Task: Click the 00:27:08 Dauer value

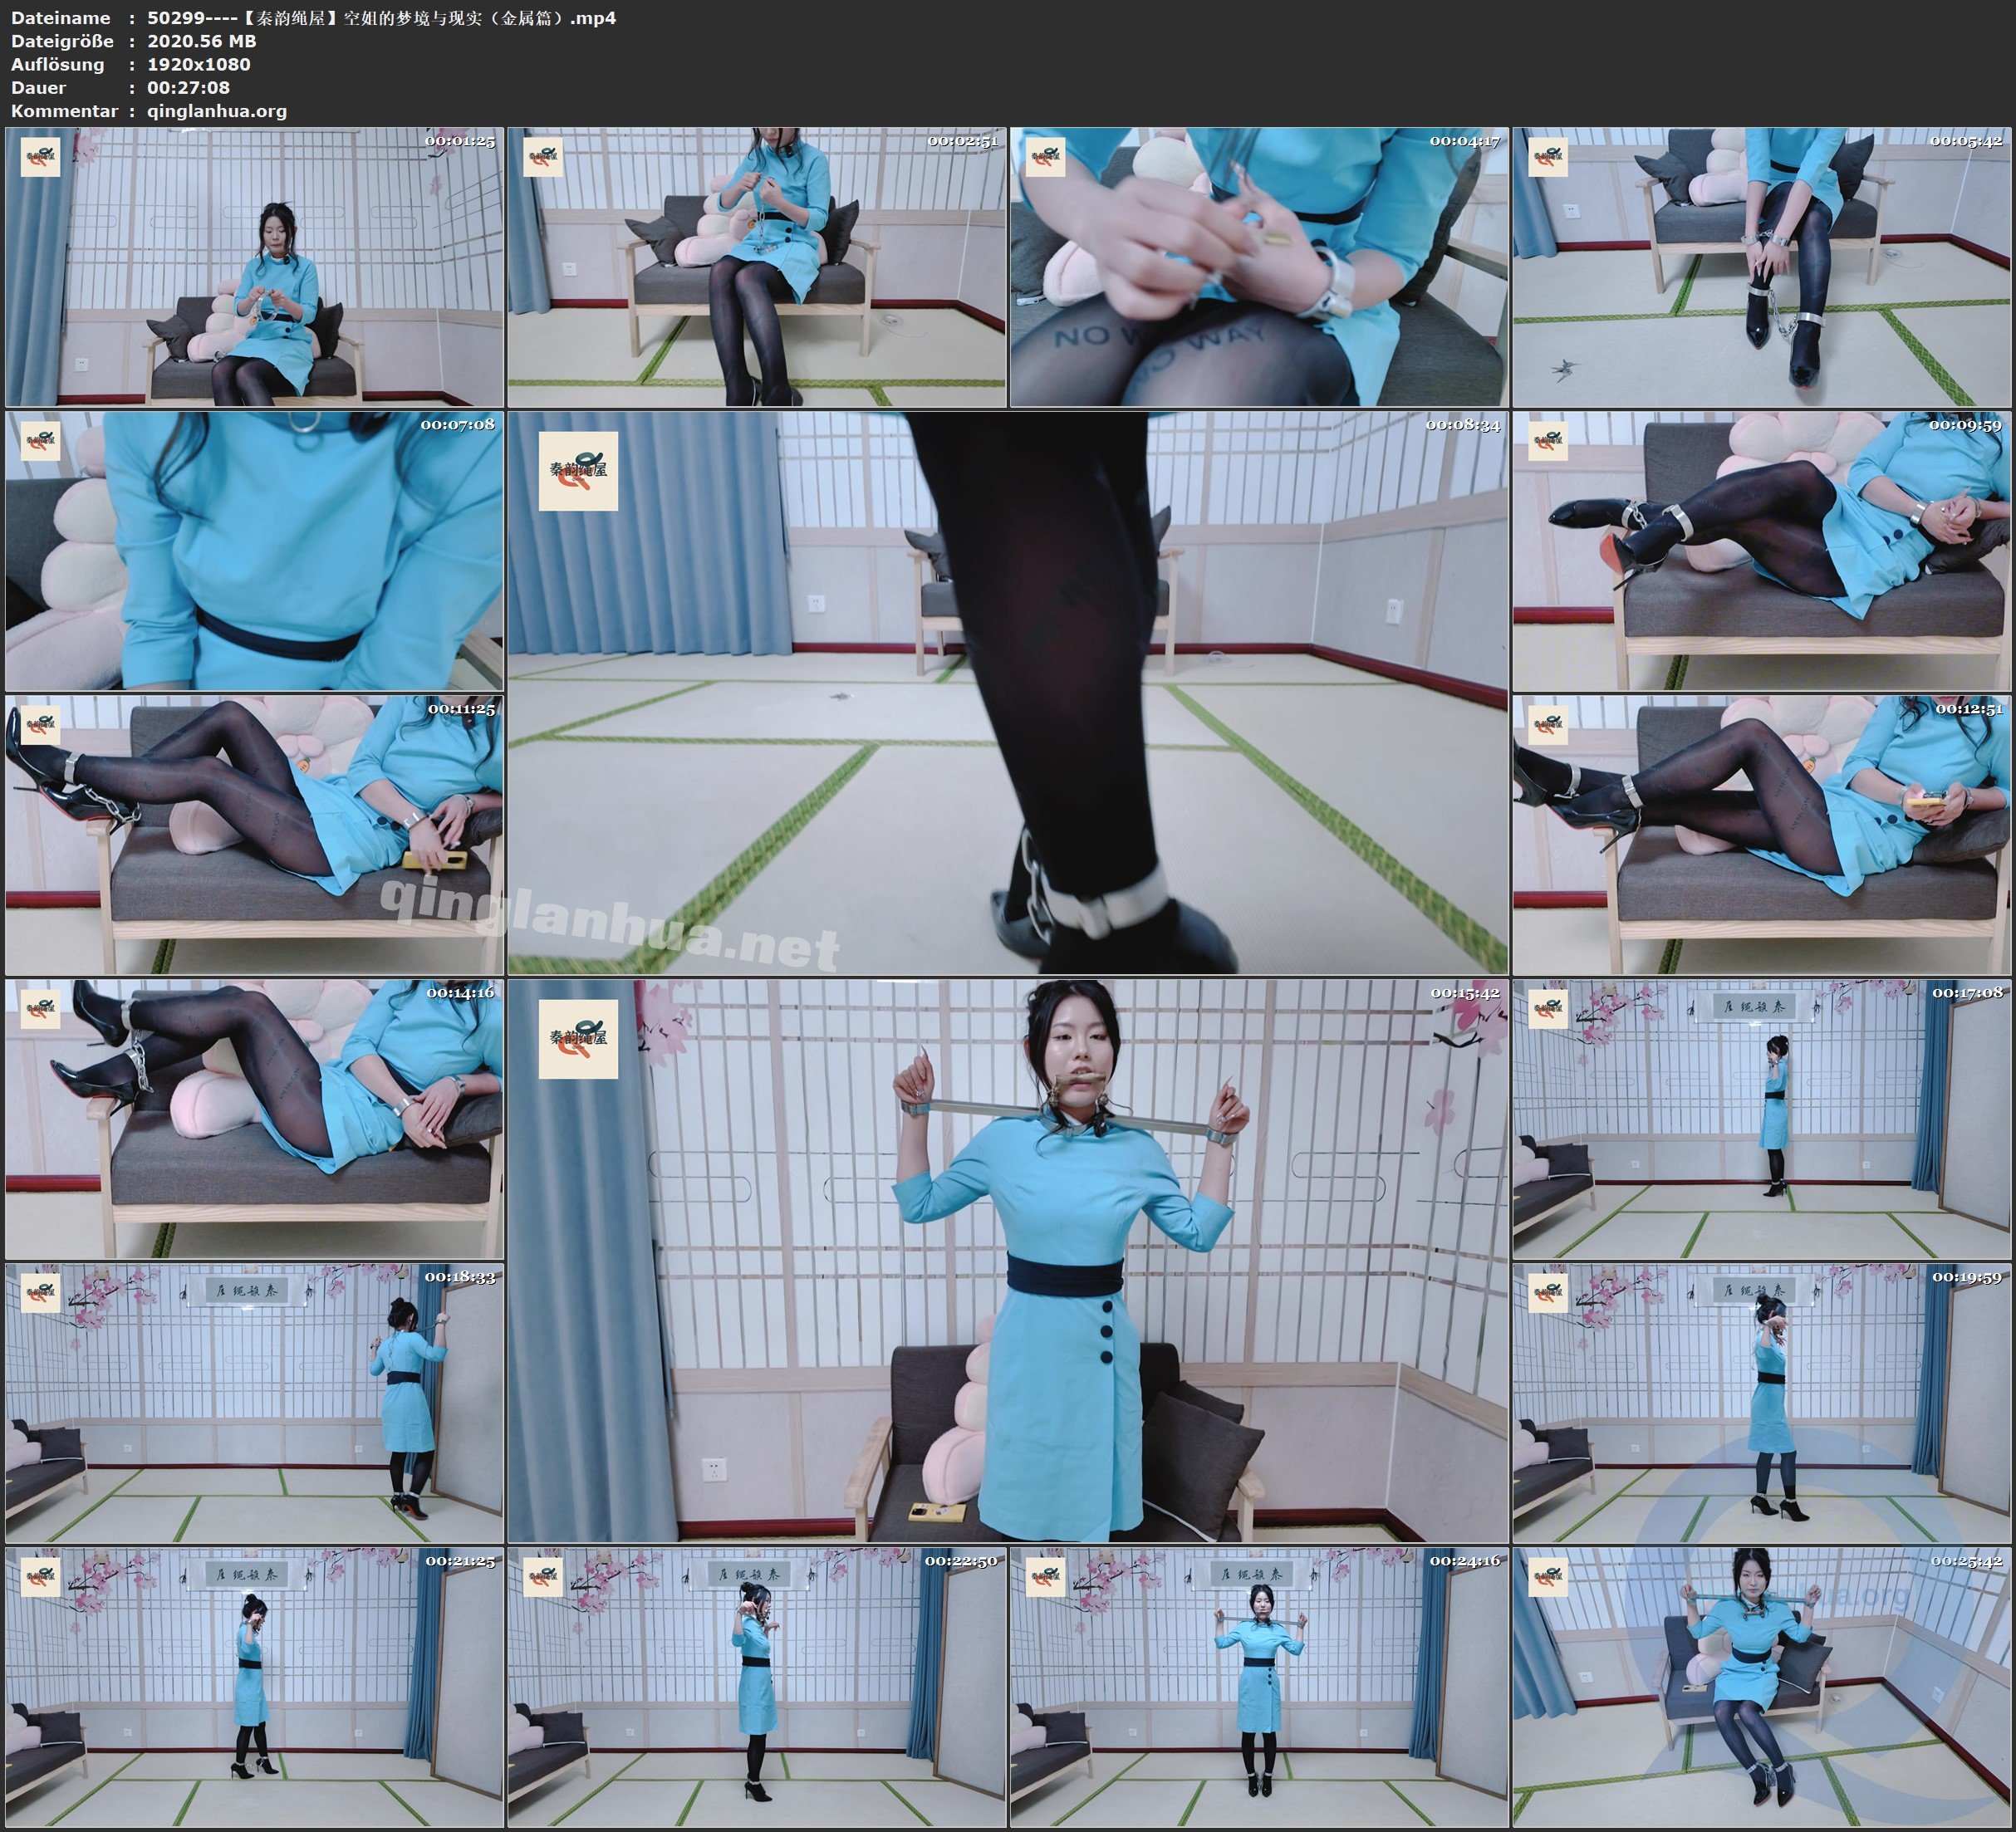Action: (x=188, y=88)
